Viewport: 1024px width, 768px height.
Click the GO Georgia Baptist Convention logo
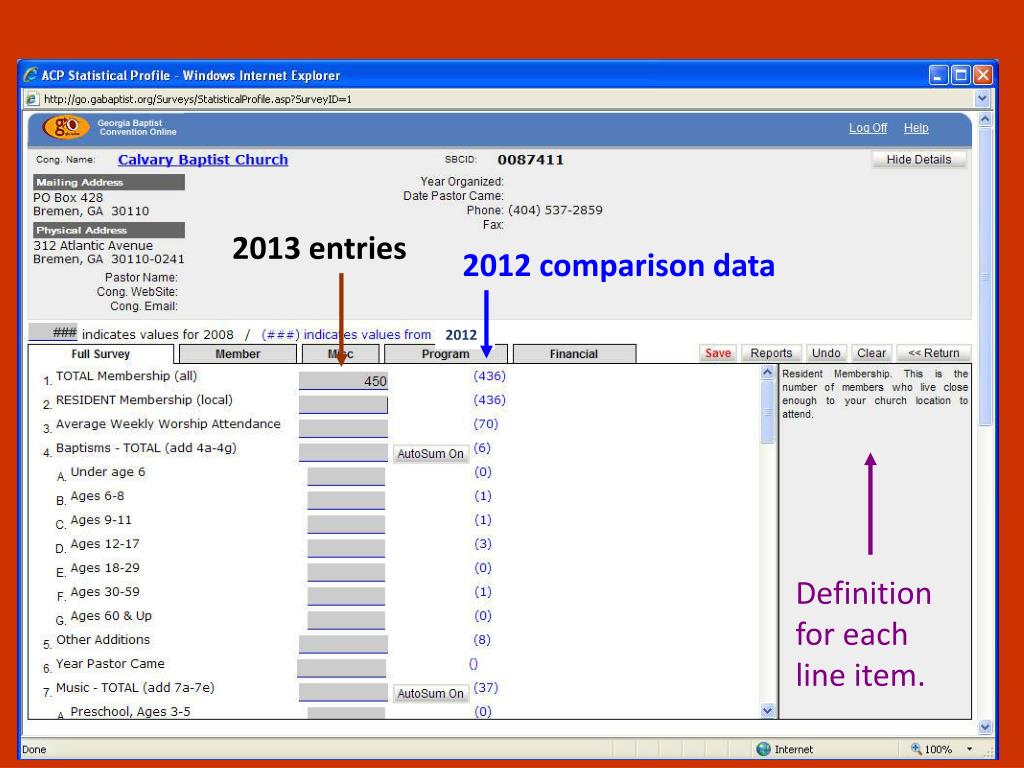tap(65, 127)
